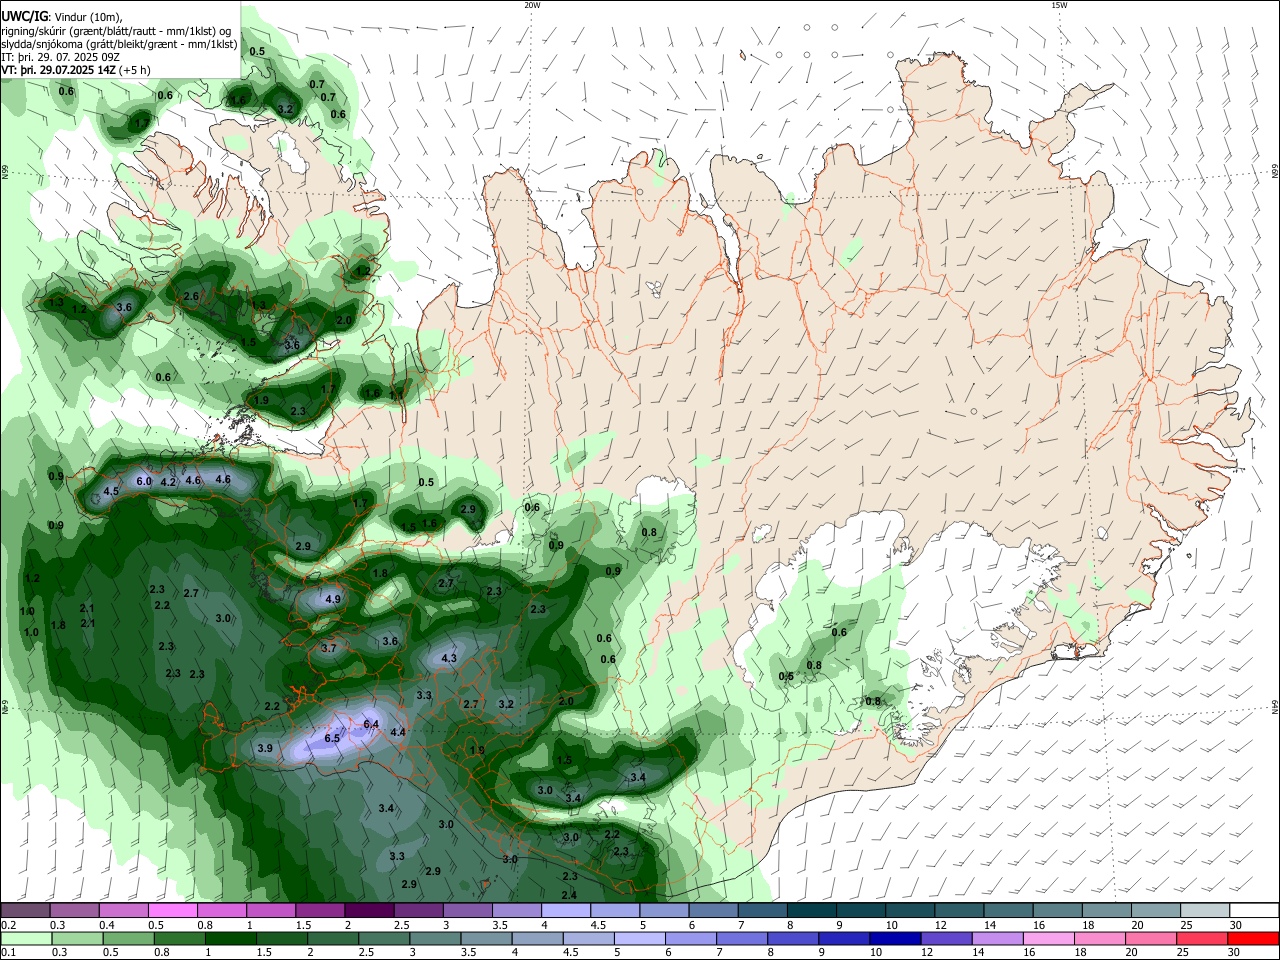Click the 6.4 precipitation value on the map
The width and height of the screenshot is (1280, 960).
click(x=371, y=724)
